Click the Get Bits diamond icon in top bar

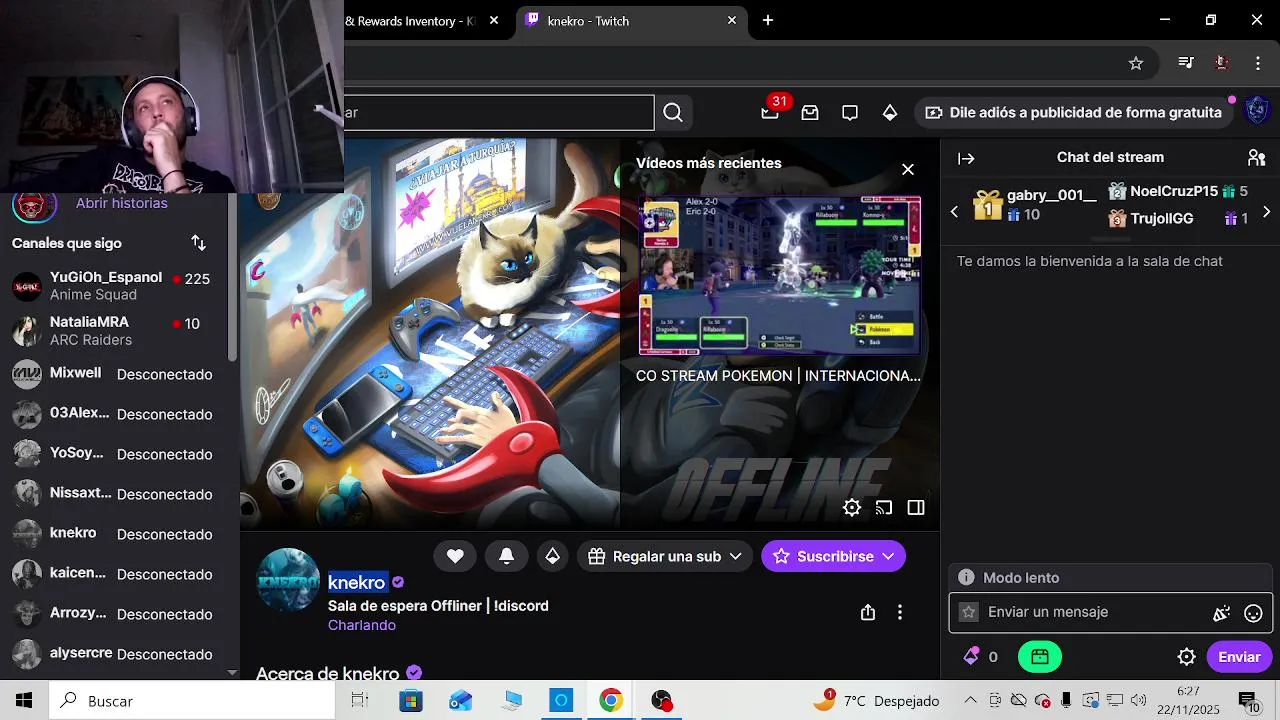click(x=890, y=113)
